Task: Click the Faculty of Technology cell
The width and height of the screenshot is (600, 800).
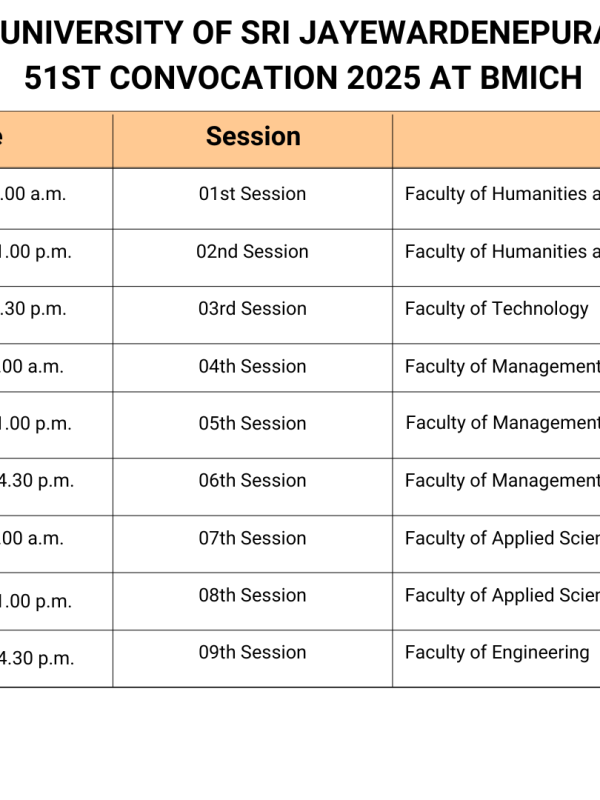Action: click(x=496, y=309)
